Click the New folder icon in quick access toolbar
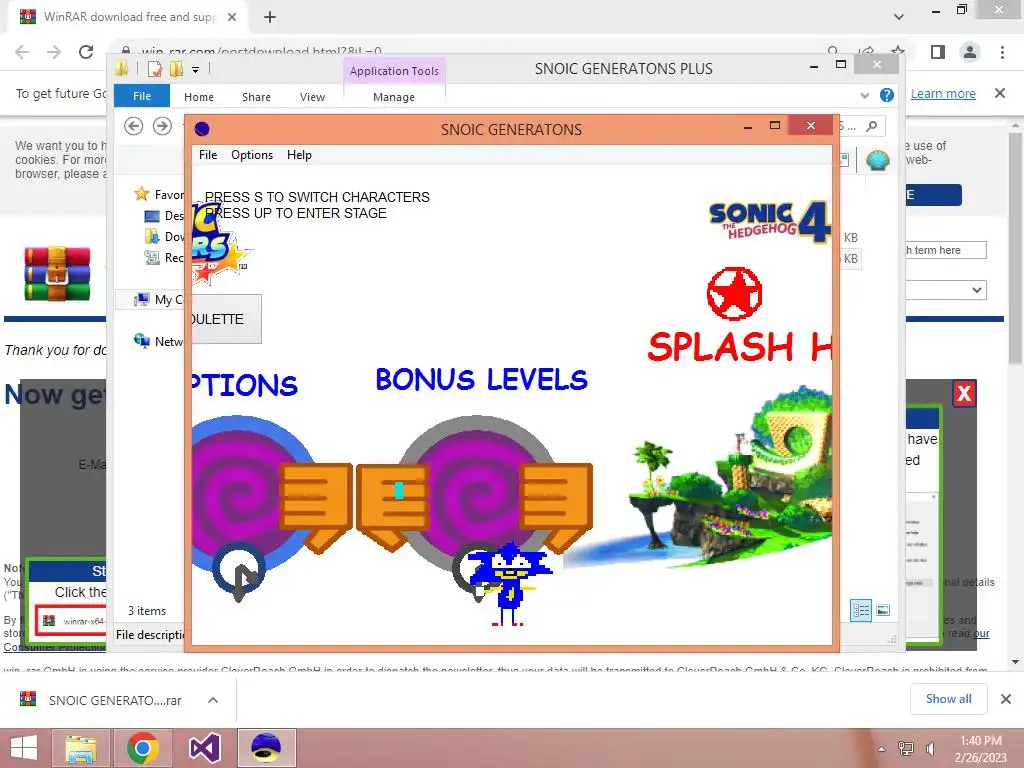 click(176, 69)
